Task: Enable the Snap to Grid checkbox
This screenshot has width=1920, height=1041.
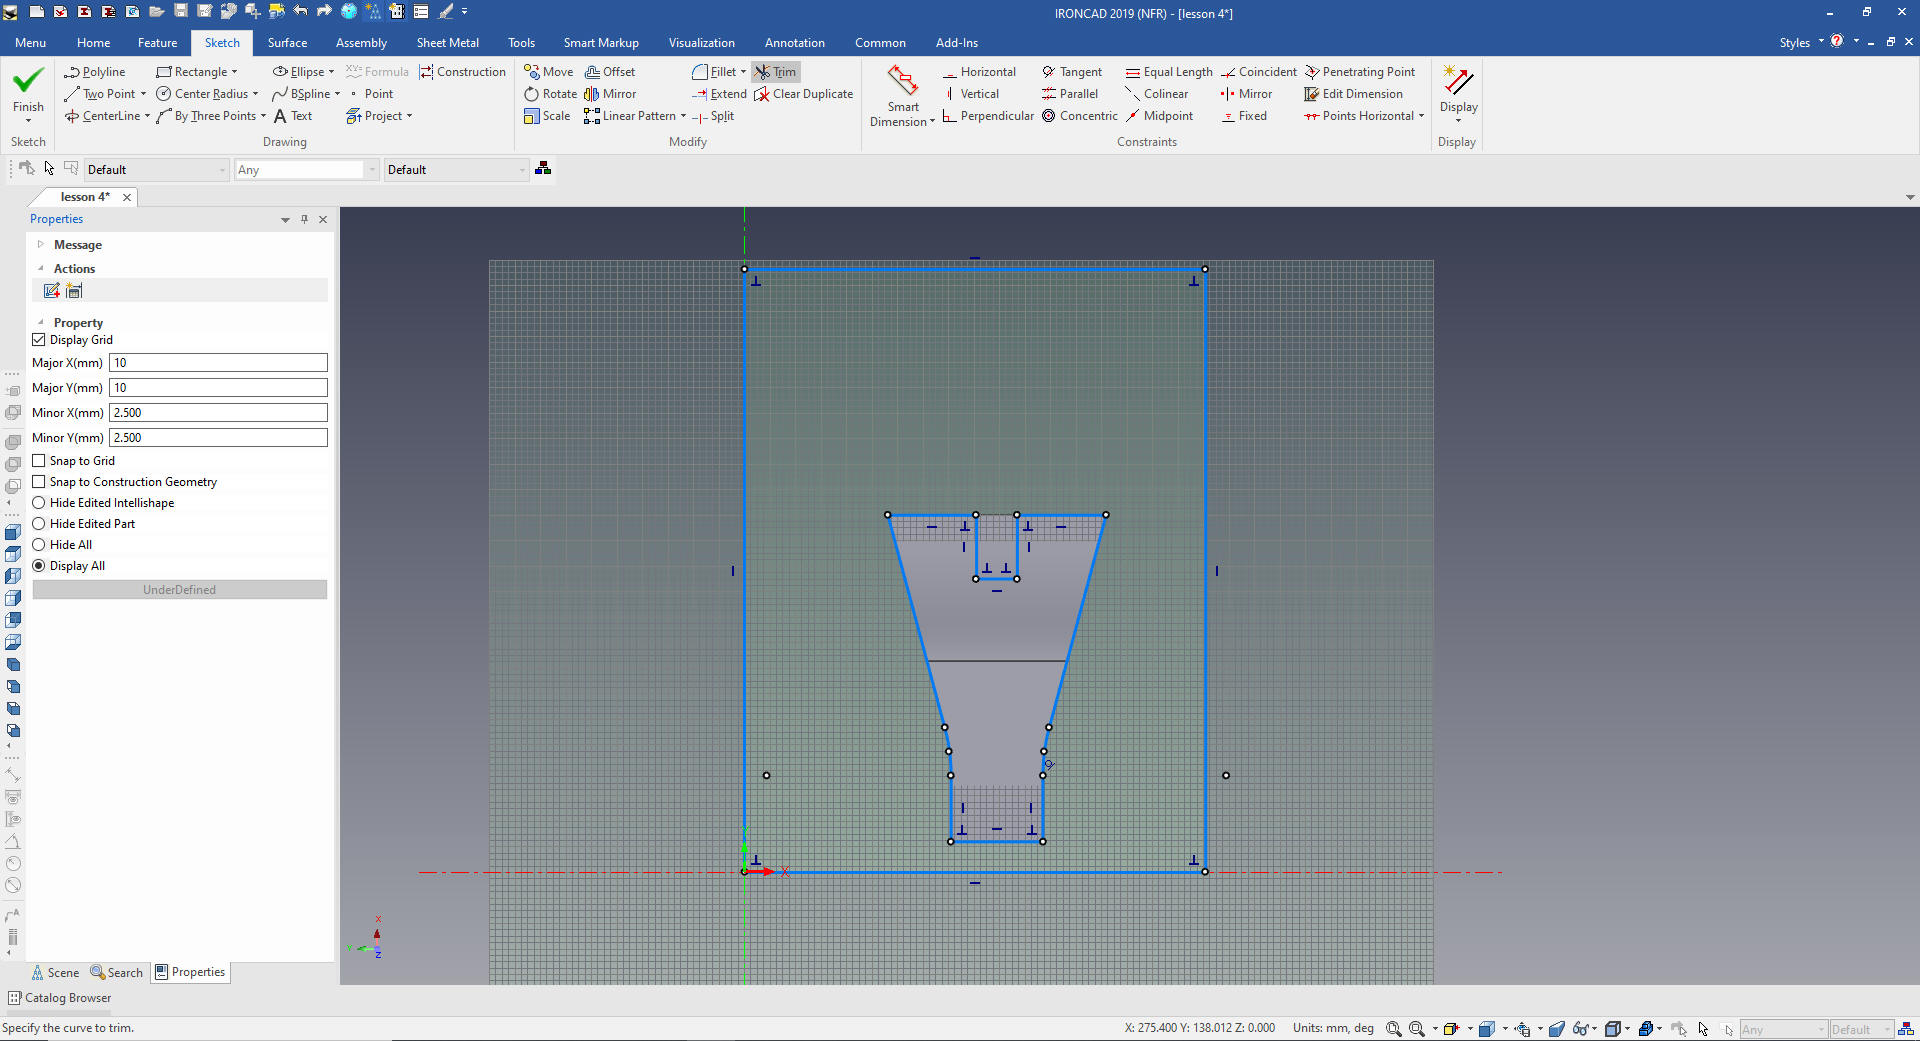Action: click(x=39, y=461)
